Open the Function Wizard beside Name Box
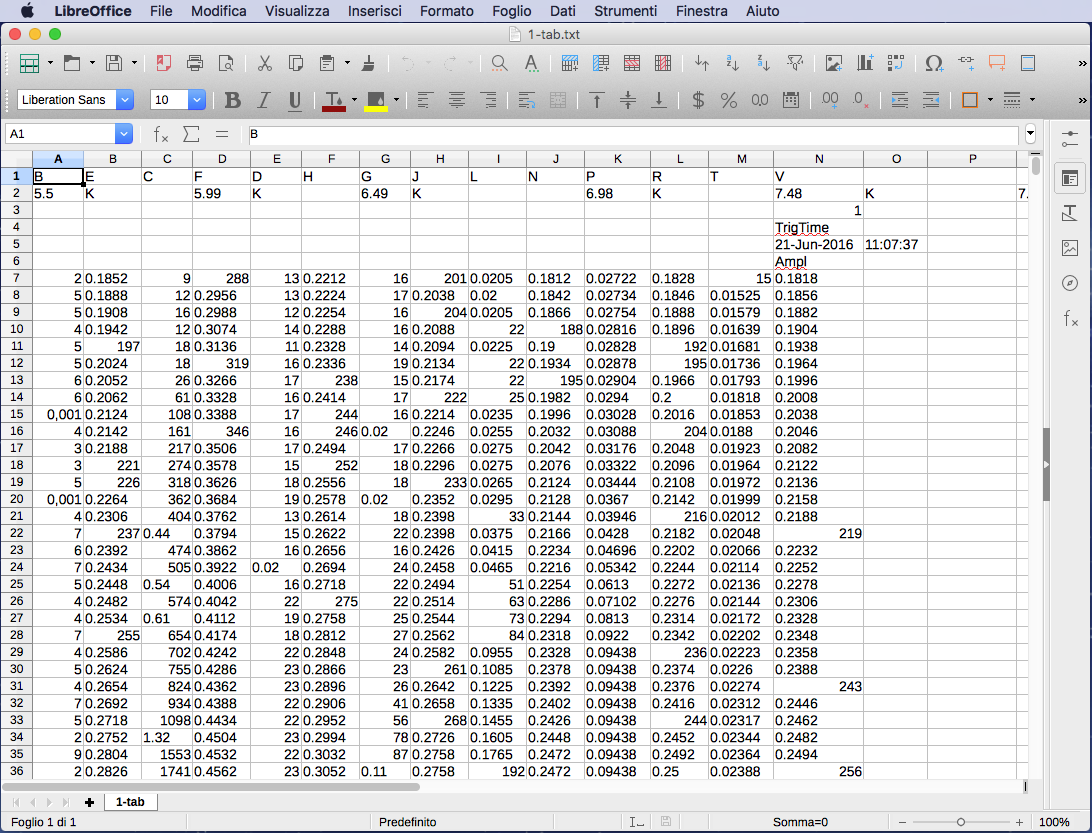This screenshot has width=1092, height=833. [160, 134]
